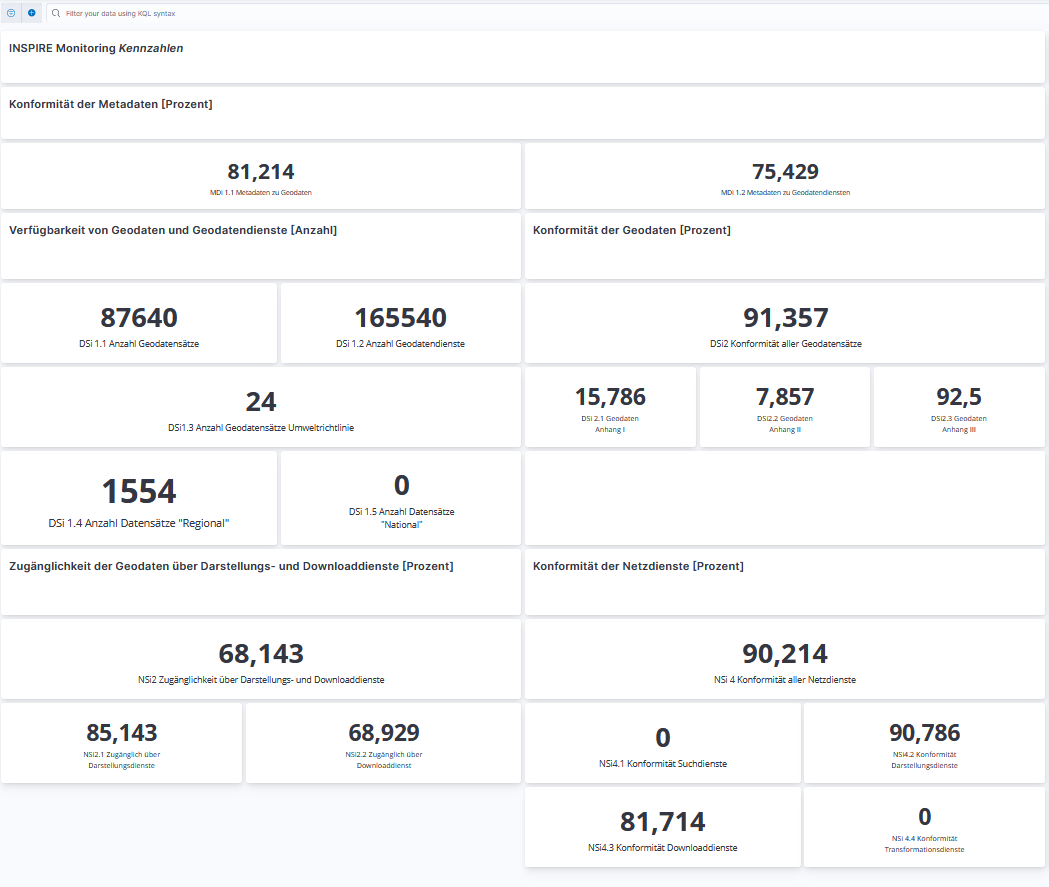
Task: Select the INSPIRE Monitoring Kennzahlen title
Action: pyautogui.click(x=96, y=48)
